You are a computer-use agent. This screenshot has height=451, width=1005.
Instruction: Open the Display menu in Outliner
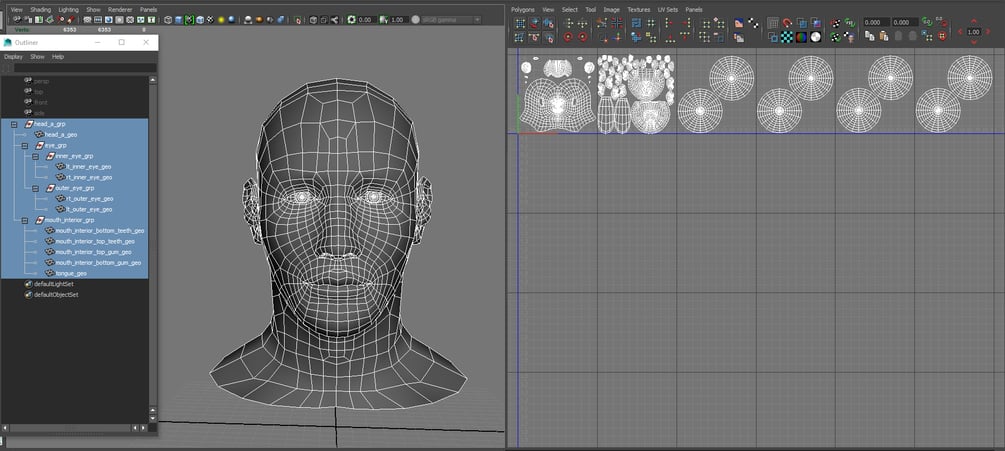click(13, 57)
